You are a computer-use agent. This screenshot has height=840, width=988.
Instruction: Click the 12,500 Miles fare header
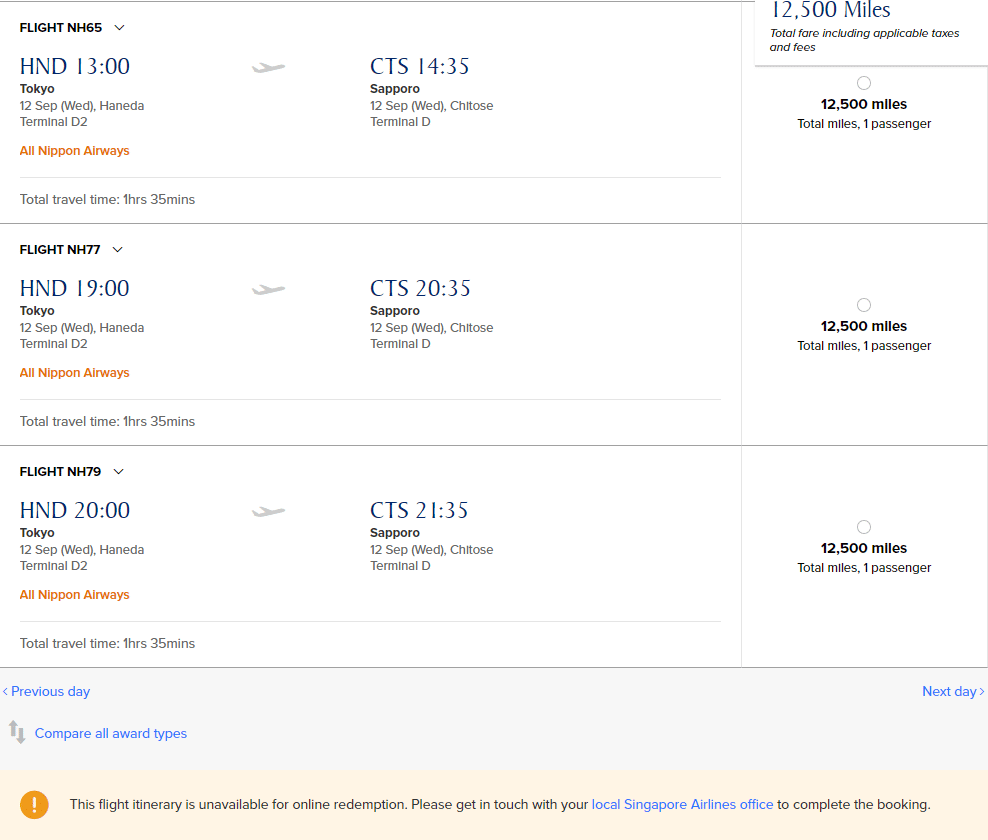pos(830,10)
